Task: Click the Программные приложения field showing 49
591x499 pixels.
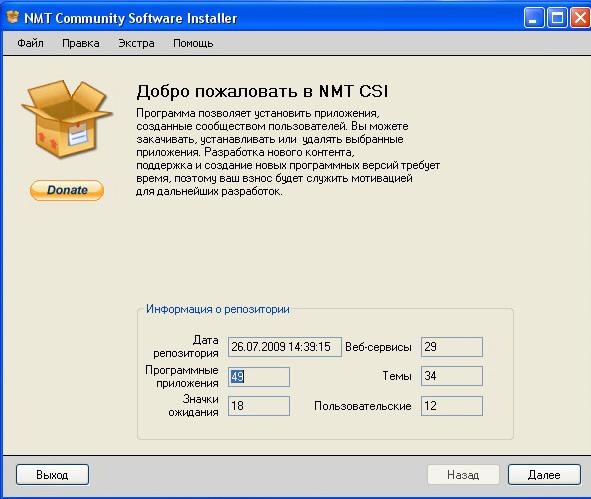Action: pos(259,377)
